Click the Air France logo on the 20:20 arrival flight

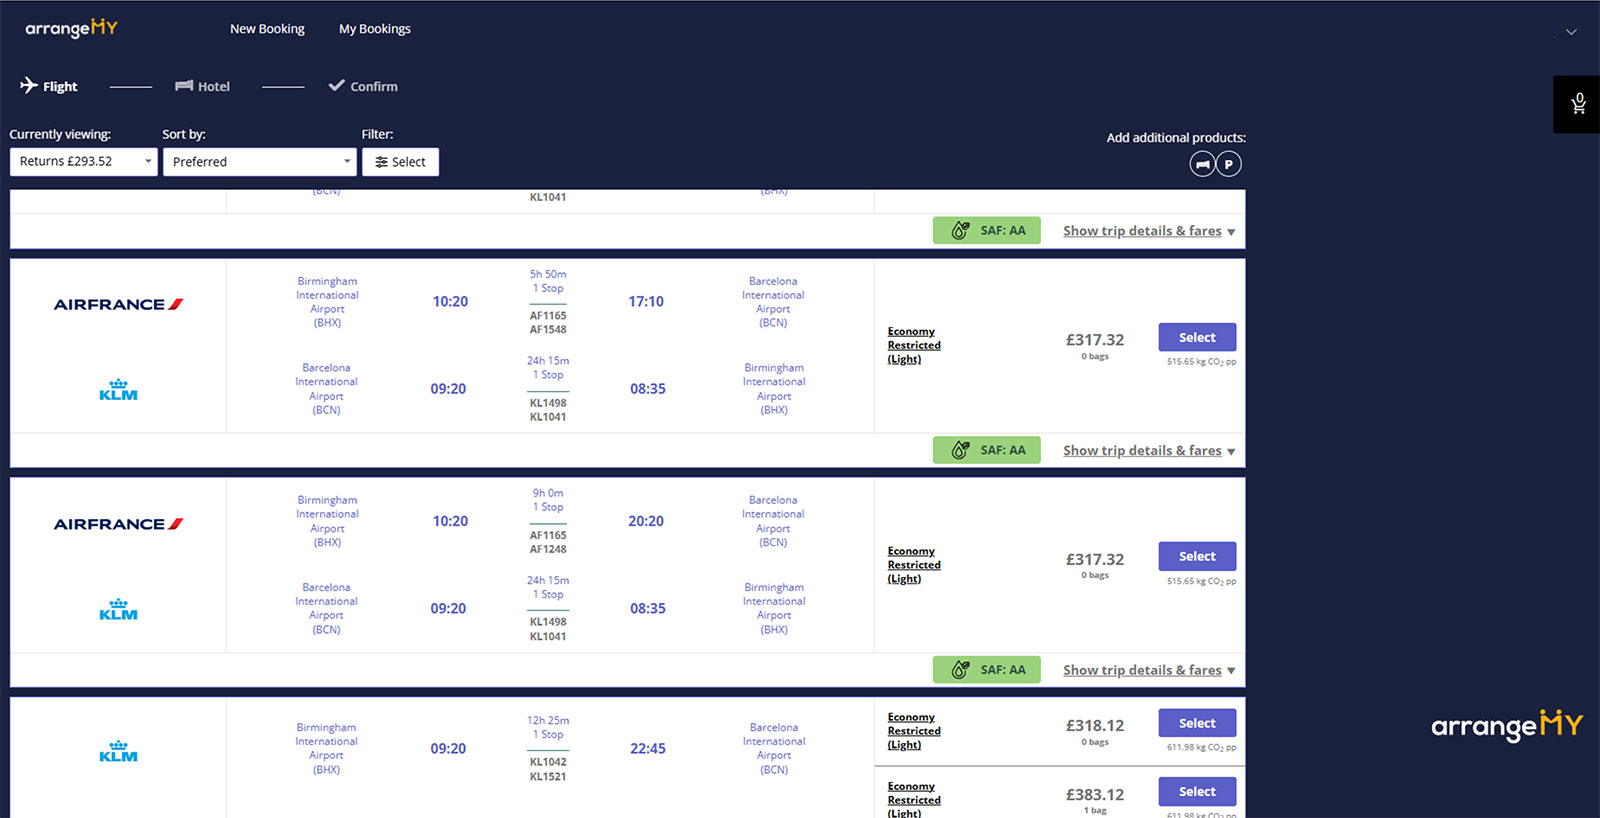coord(118,524)
